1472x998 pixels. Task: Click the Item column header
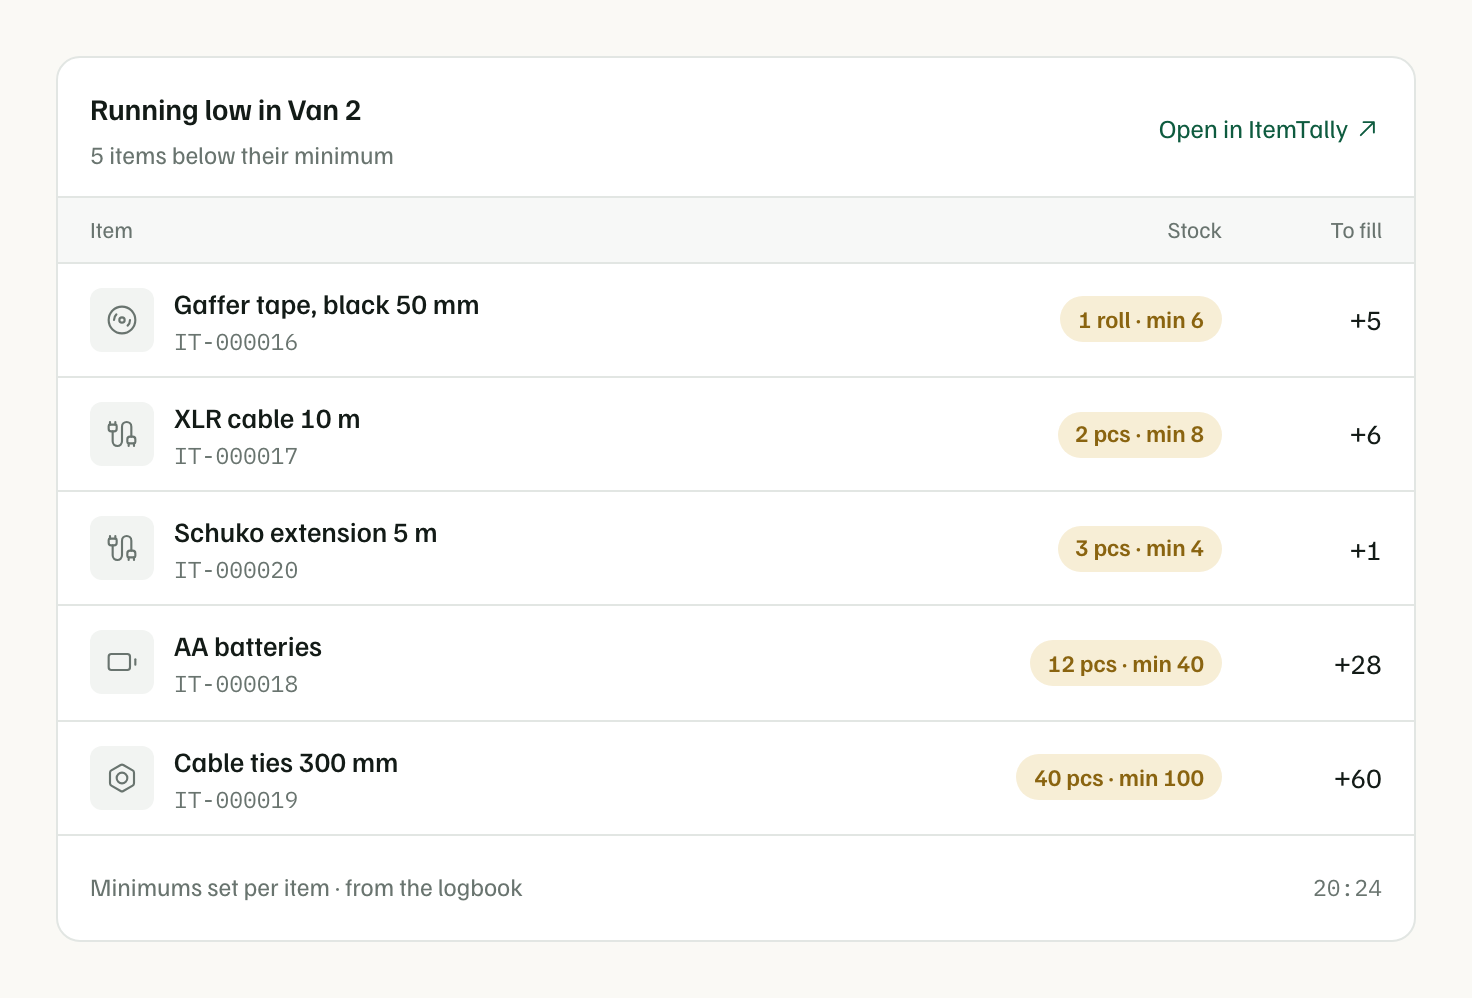[111, 231]
